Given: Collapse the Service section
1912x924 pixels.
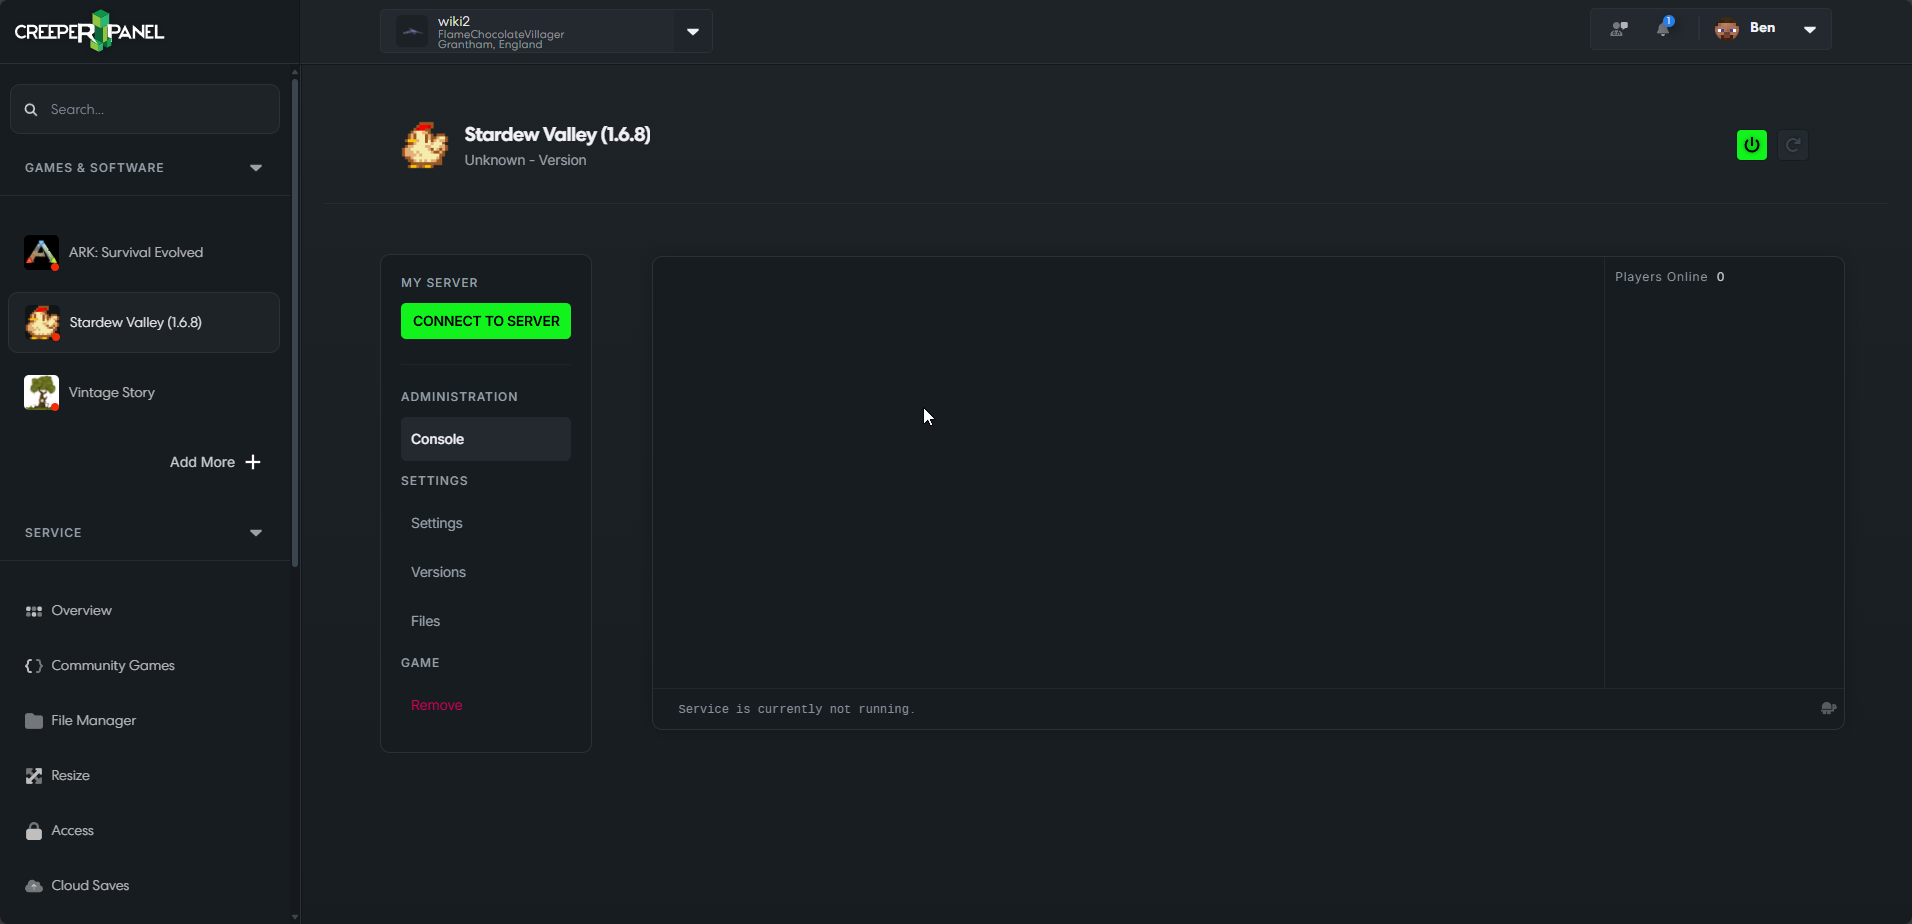Looking at the screenshot, I should (256, 533).
